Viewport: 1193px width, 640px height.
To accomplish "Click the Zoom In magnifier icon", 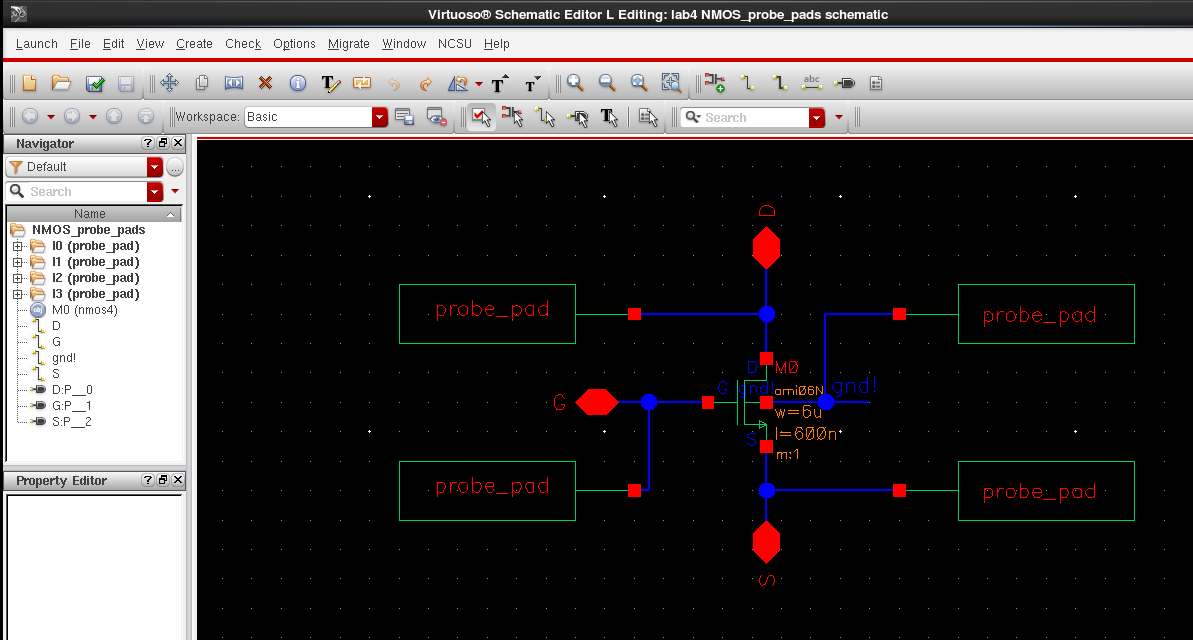I will click(x=575, y=84).
